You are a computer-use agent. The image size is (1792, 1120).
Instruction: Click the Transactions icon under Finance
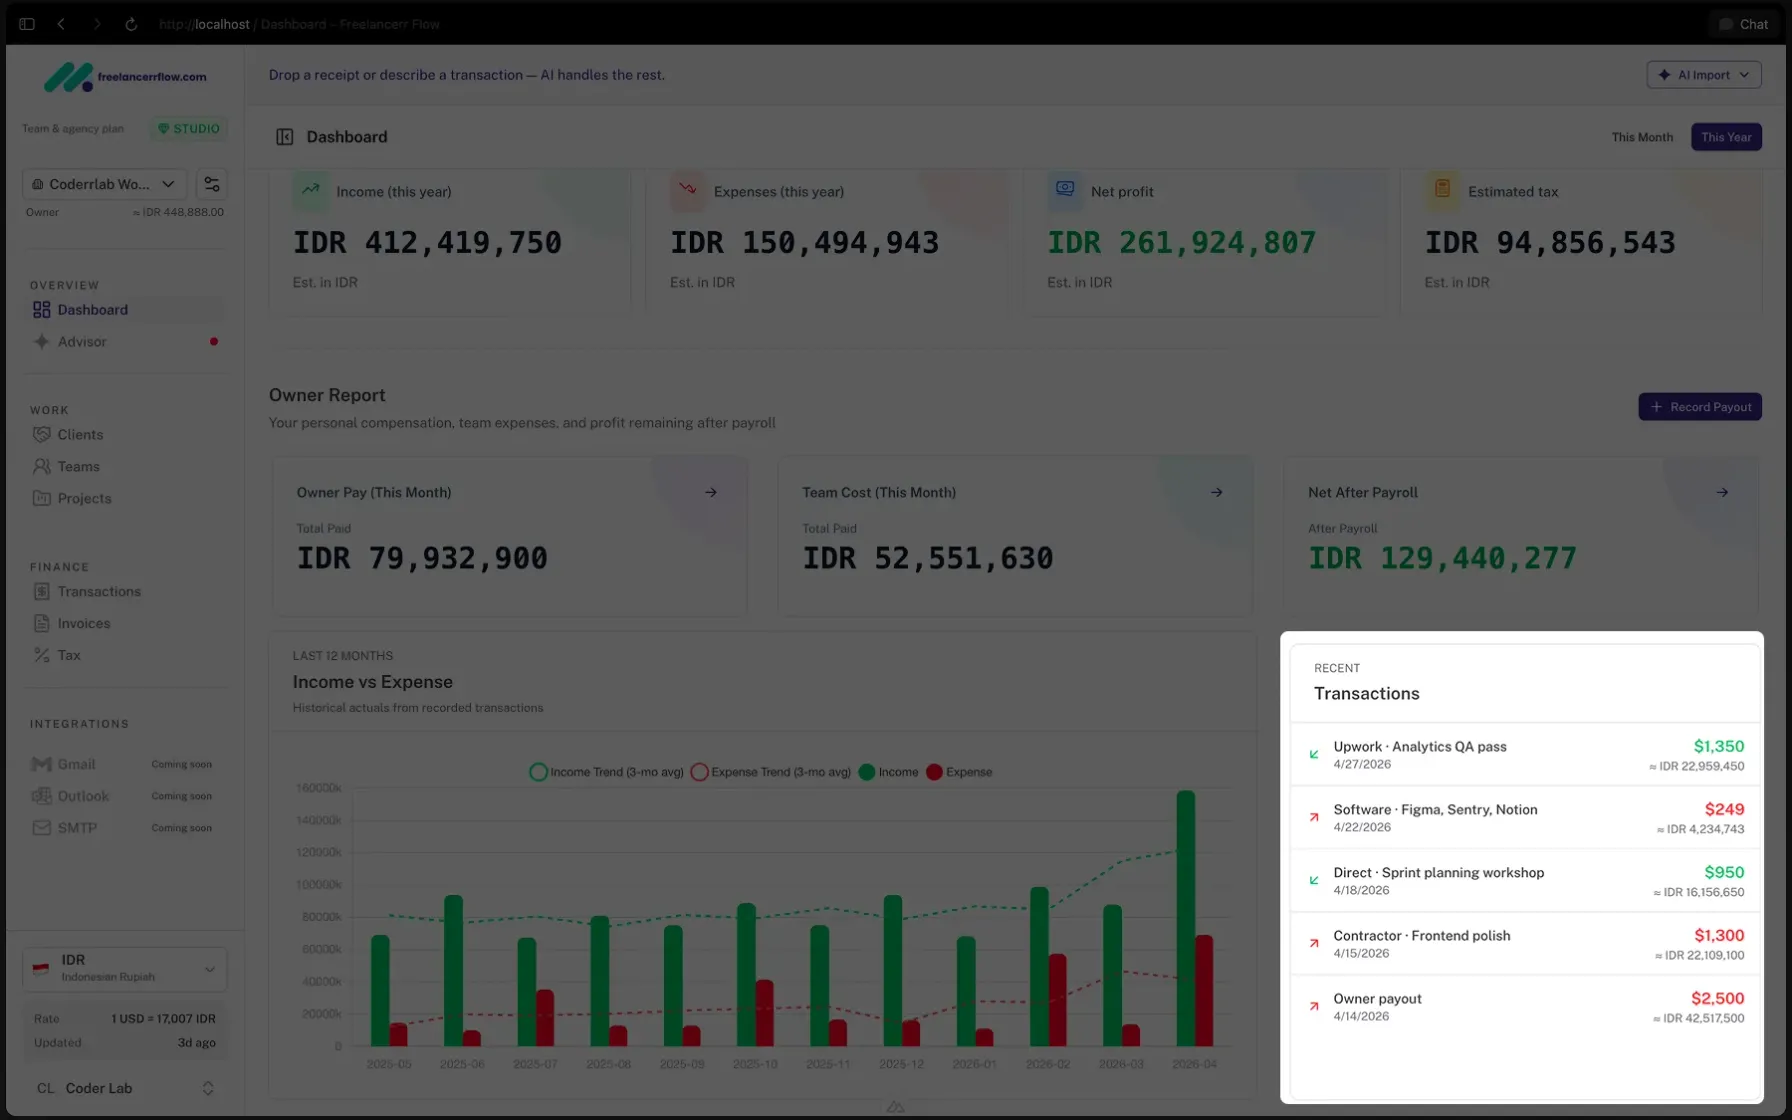click(x=41, y=591)
